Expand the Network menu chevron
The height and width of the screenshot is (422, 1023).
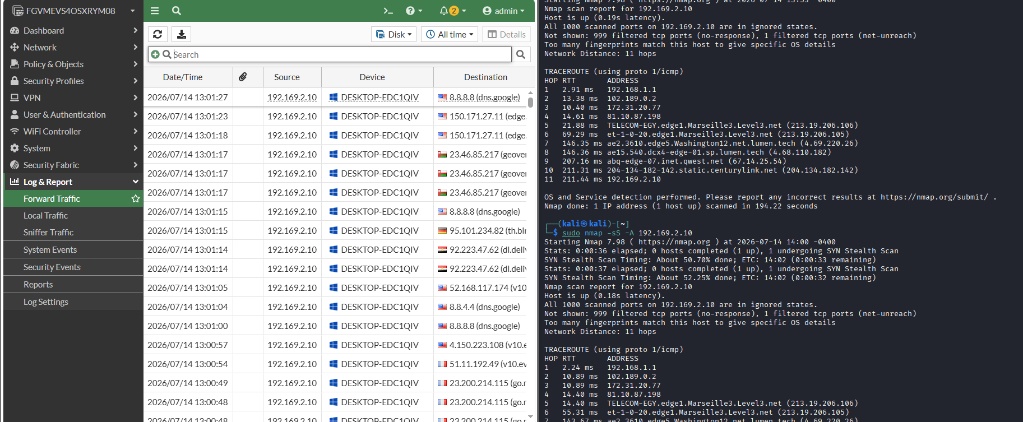click(135, 48)
